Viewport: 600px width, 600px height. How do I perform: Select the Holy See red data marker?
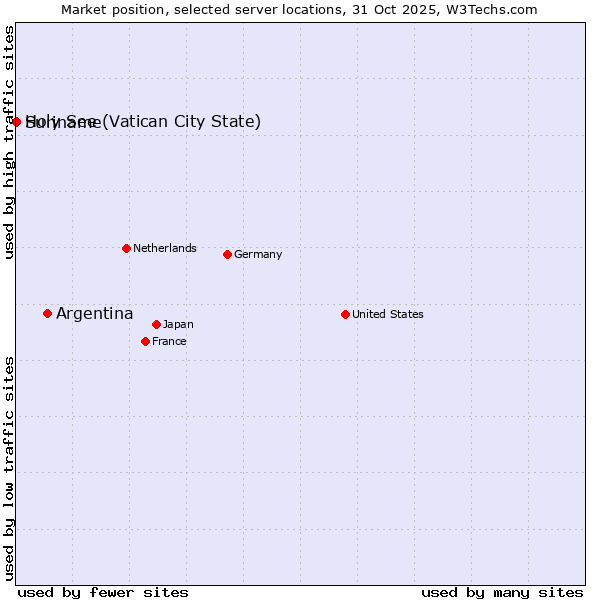(16, 122)
